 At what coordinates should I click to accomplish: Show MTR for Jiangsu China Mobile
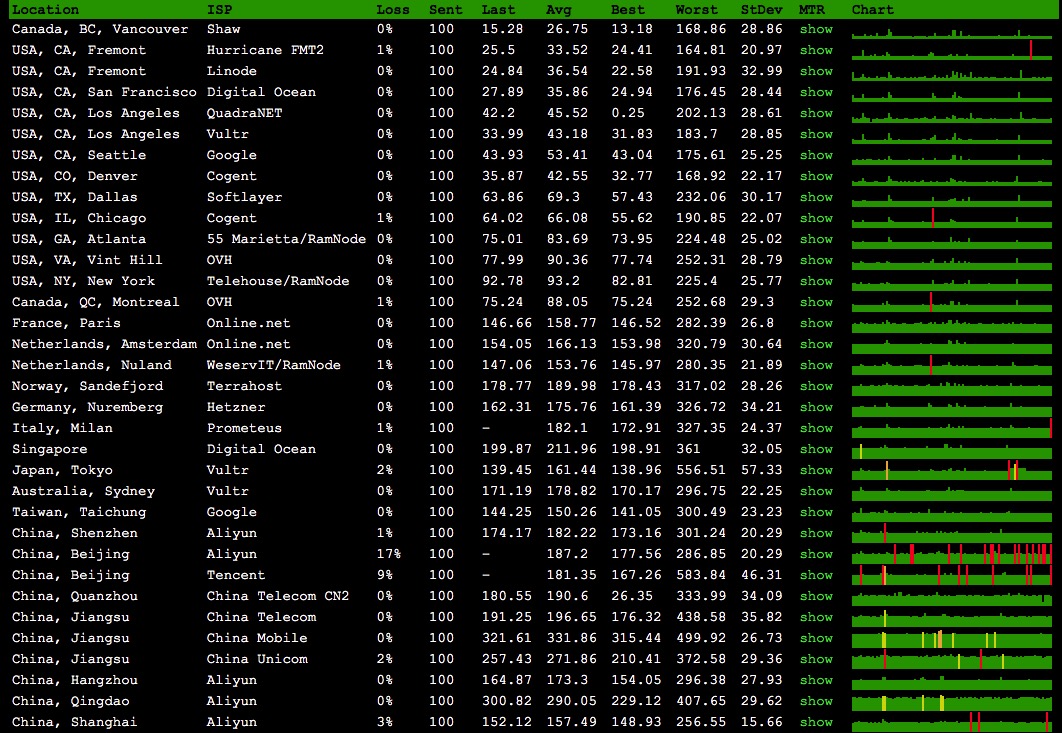(816, 638)
